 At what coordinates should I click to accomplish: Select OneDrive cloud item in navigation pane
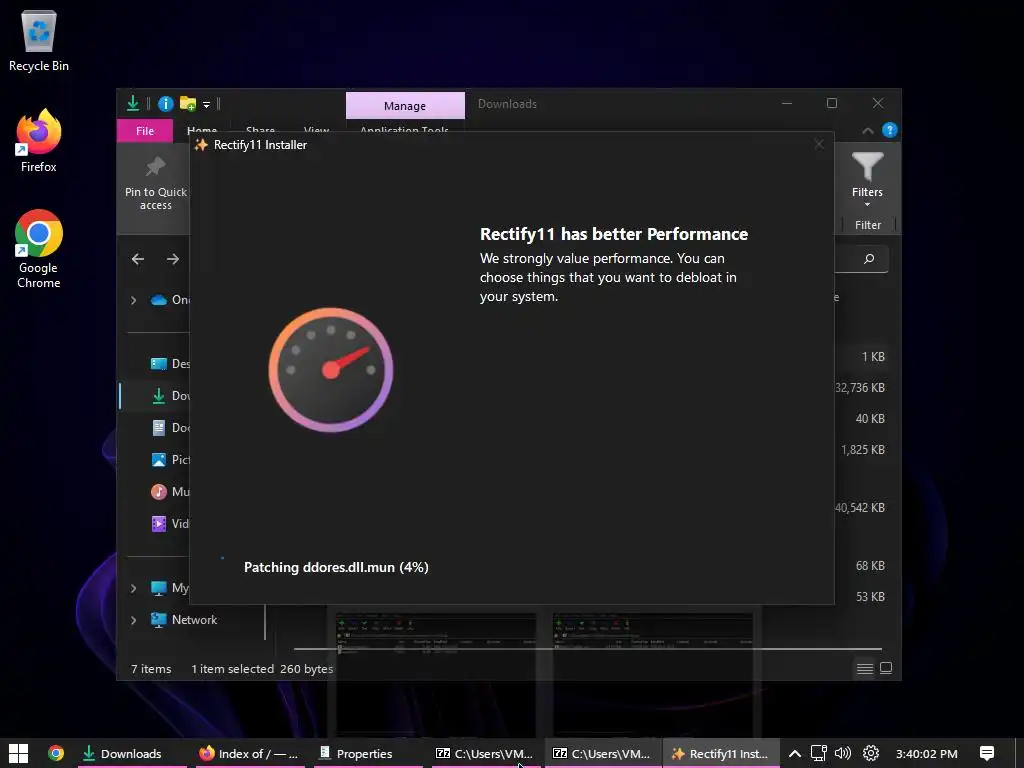170,300
